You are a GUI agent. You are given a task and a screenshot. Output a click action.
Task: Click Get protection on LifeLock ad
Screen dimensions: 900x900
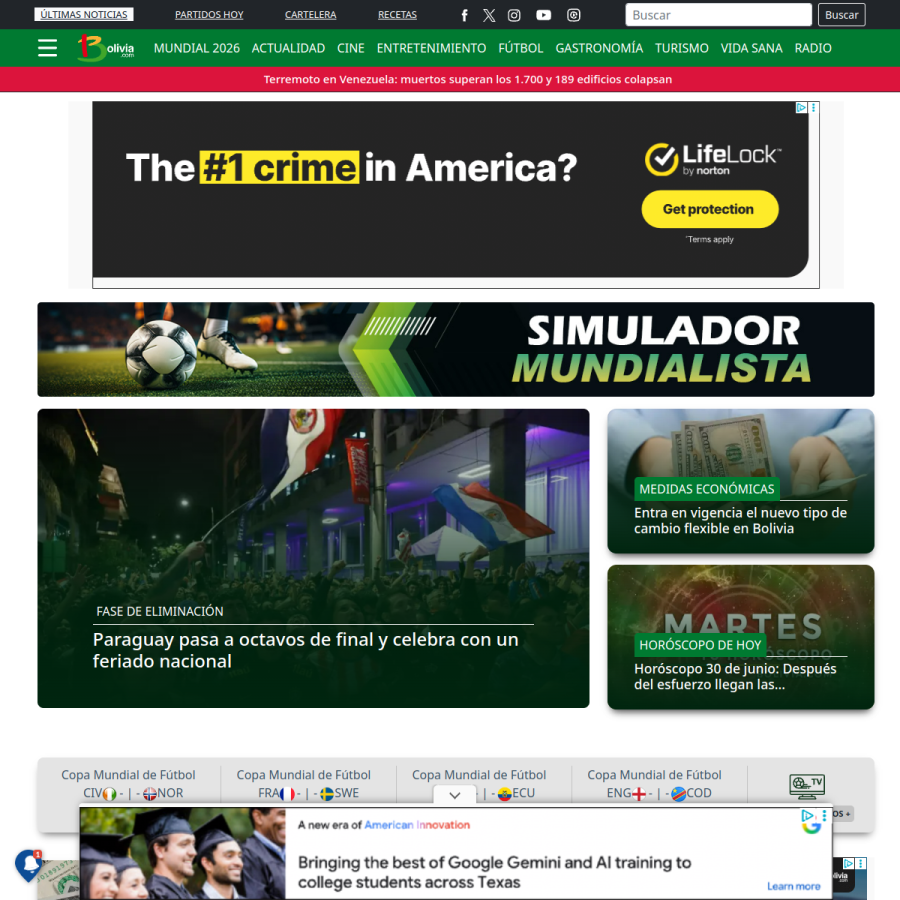click(x=709, y=209)
